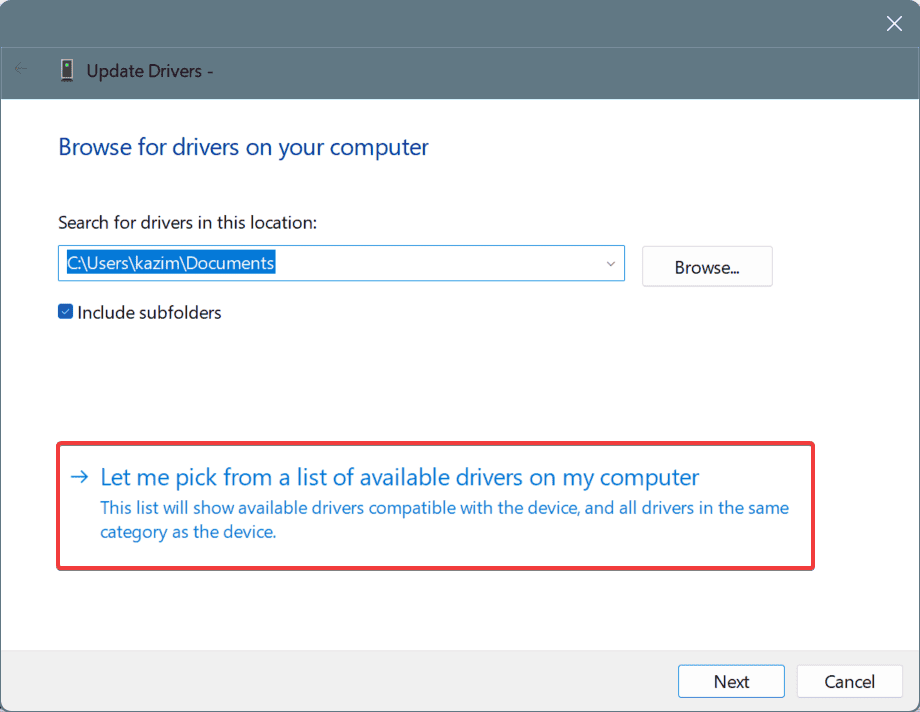The width and height of the screenshot is (920, 712).
Task: Click the device icon beside Update Drivers
Action: pos(67,70)
